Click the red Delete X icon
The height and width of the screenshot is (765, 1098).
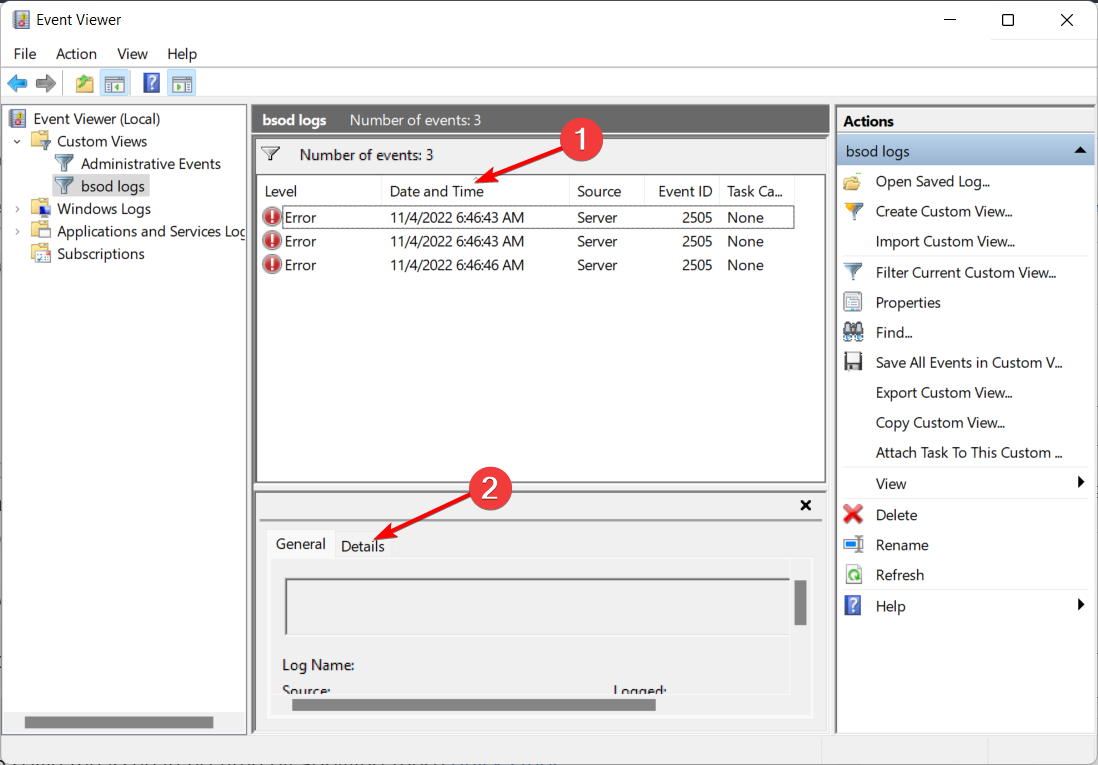[x=853, y=515]
